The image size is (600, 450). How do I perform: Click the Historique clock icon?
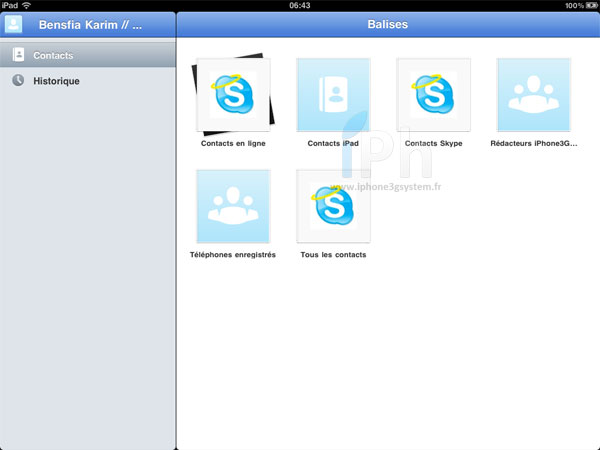point(18,81)
